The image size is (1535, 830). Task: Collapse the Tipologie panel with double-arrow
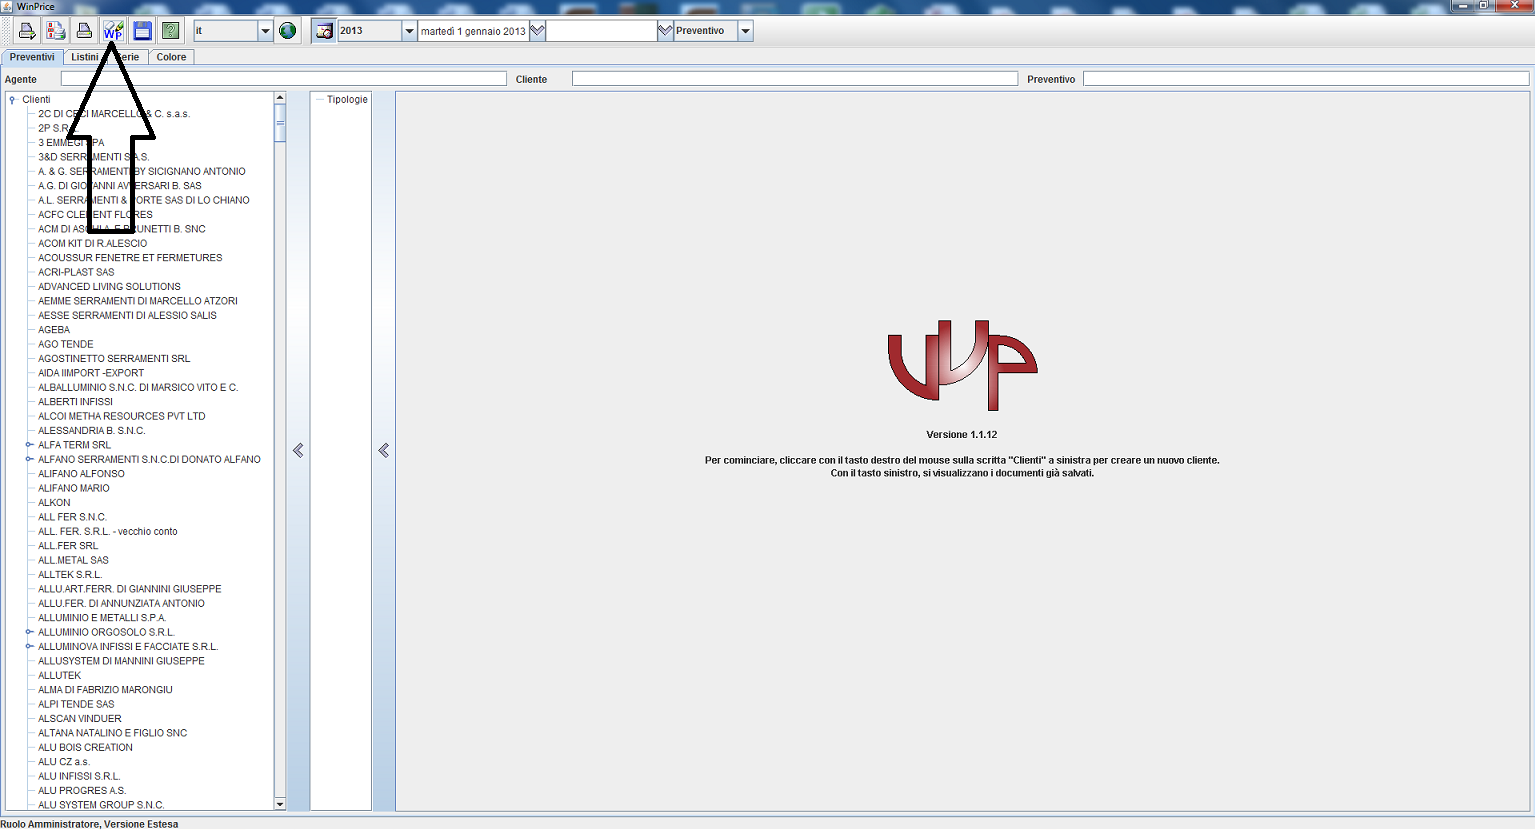pos(384,451)
